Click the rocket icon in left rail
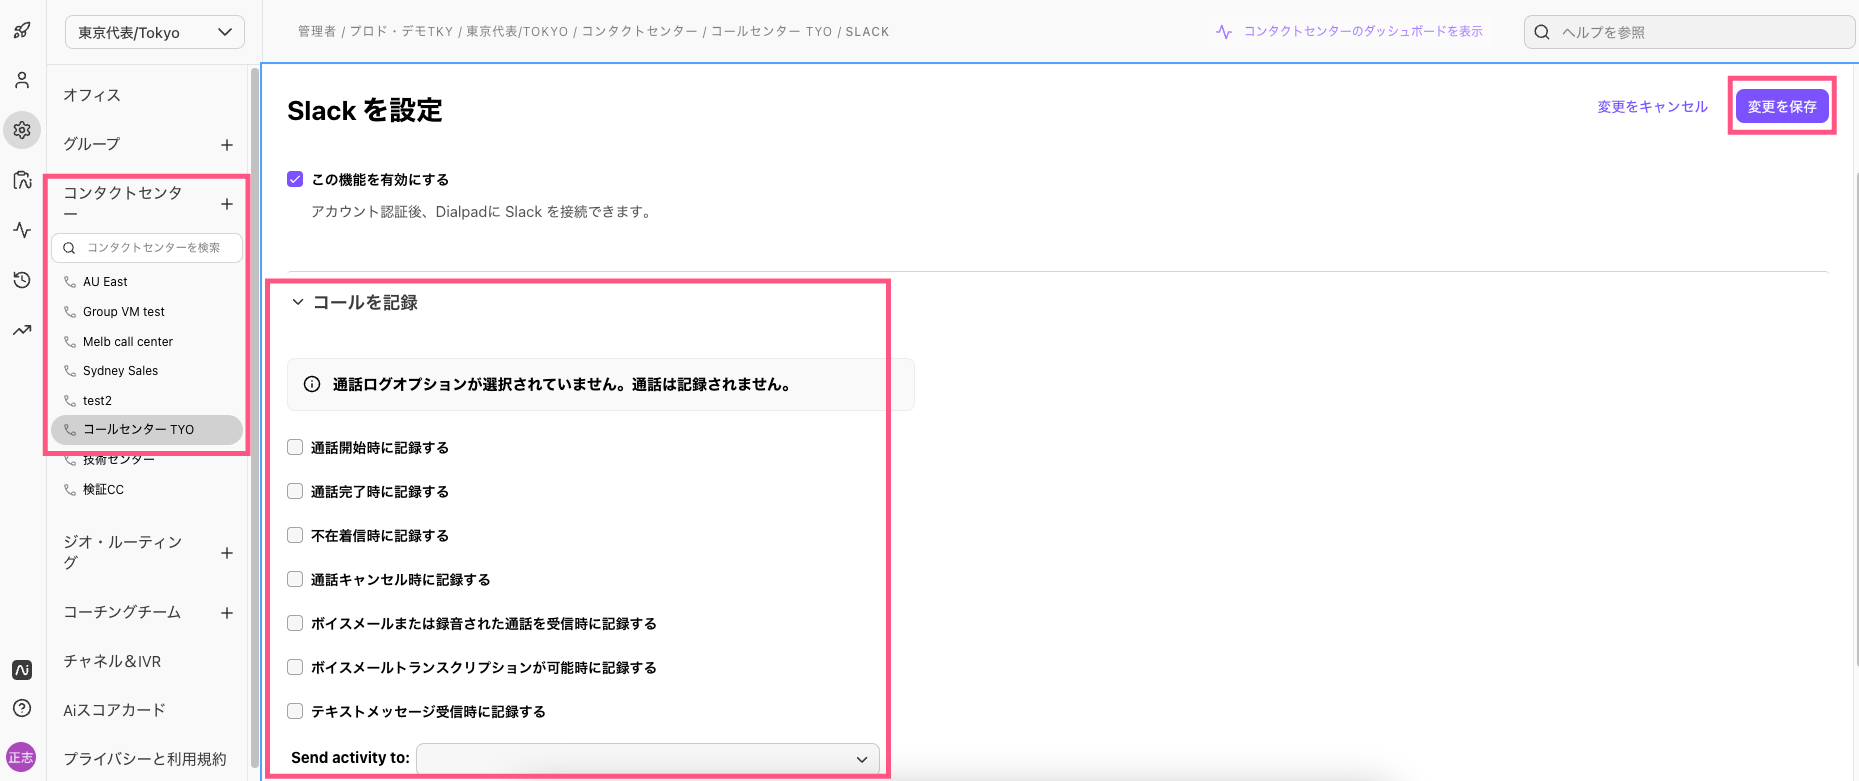The height and width of the screenshot is (781, 1859). (22, 30)
